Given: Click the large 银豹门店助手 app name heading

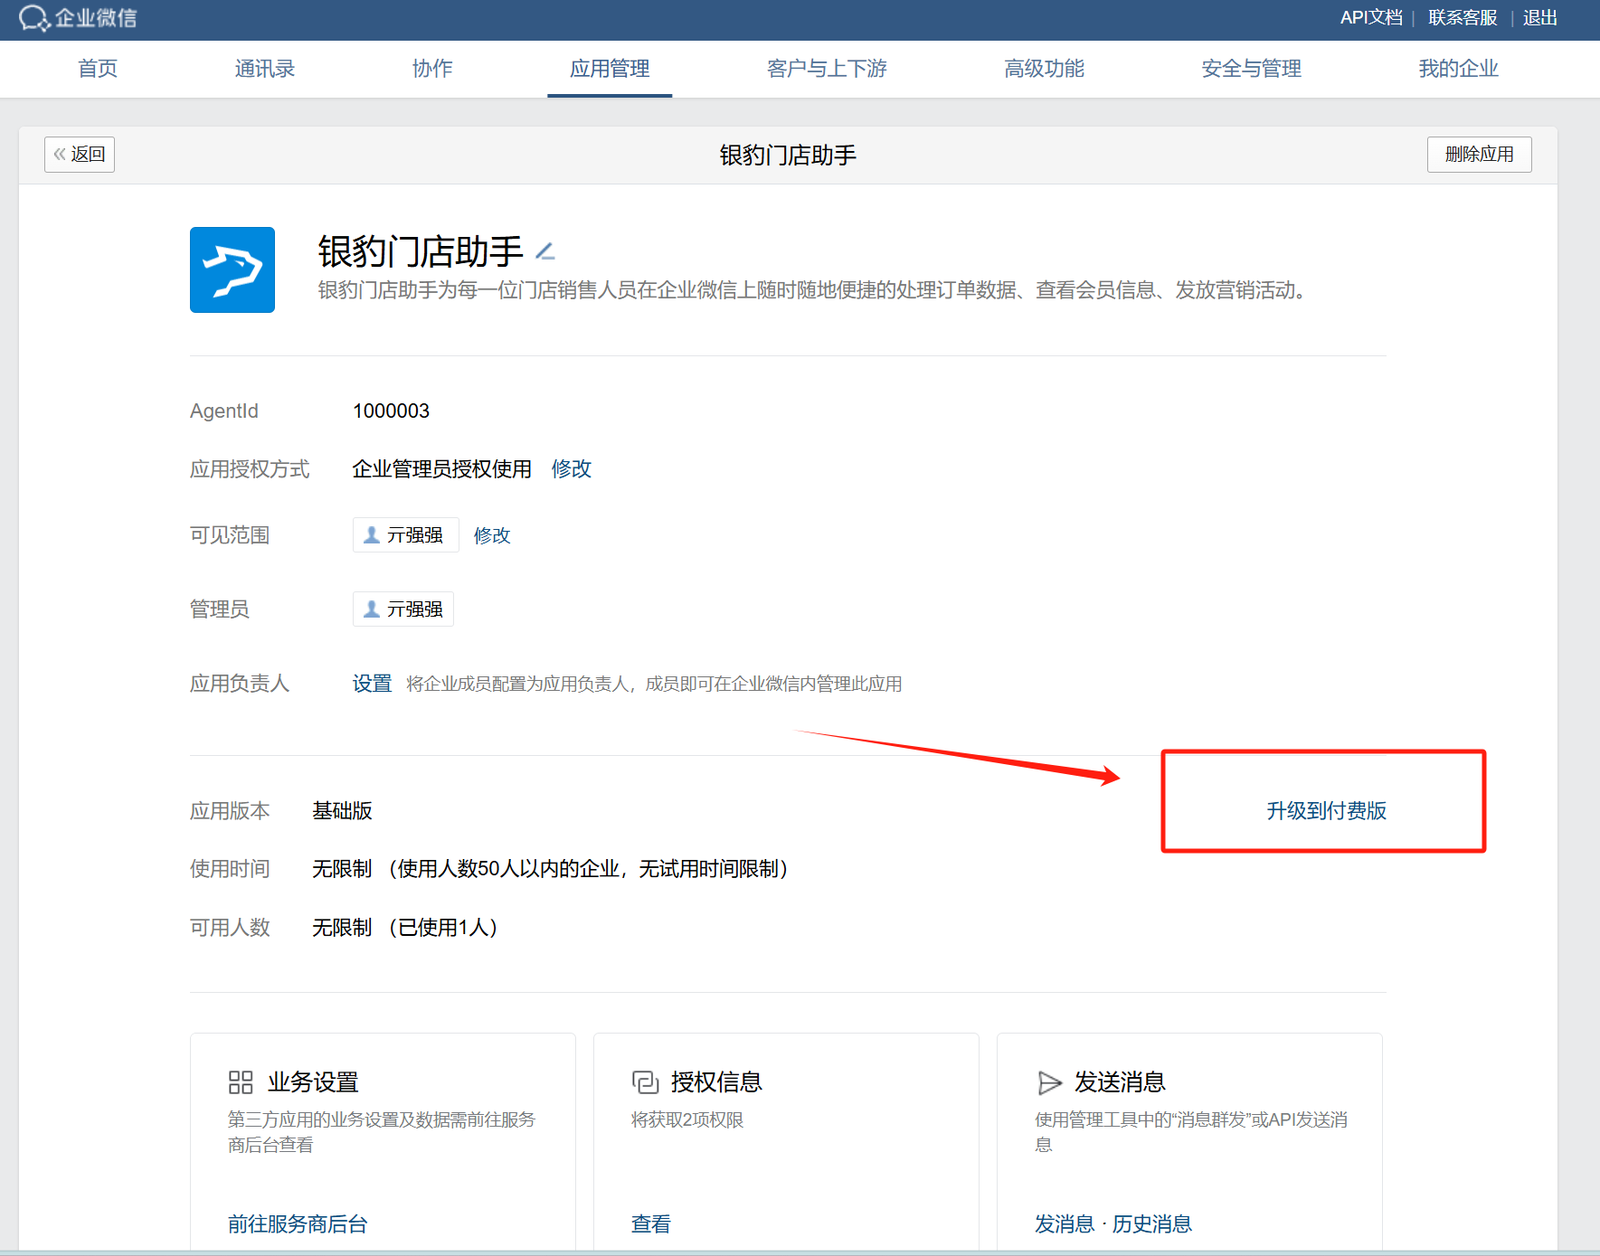Looking at the screenshot, I should pos(420,251).
